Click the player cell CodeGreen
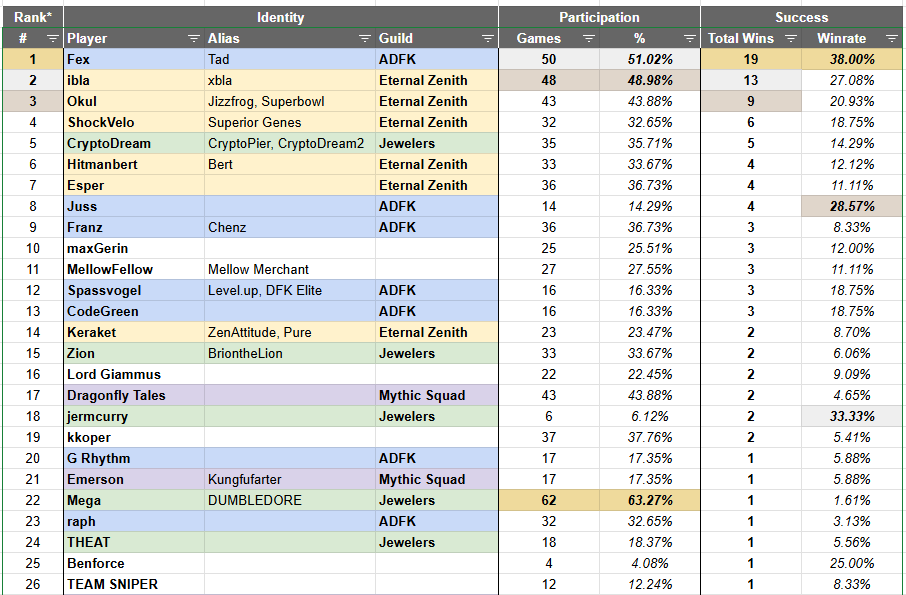 (x=134, y=311)
